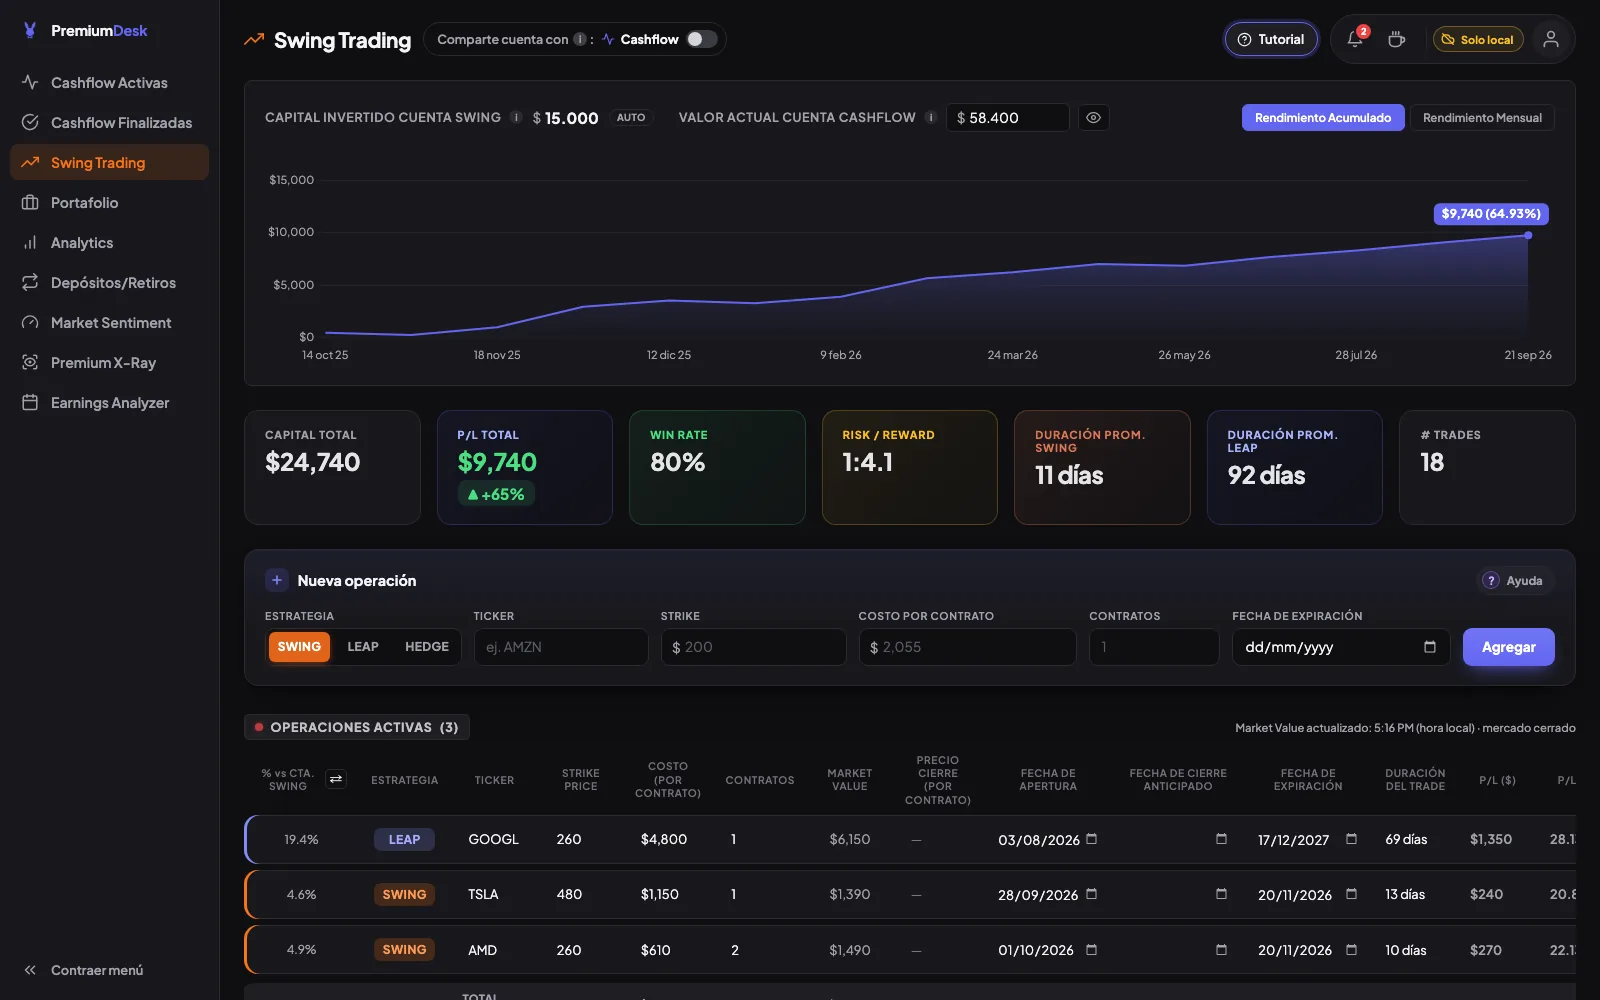The image size is (1600, 1000).
Task: Open Premium X-Ray page
Action: click(109, 363)
